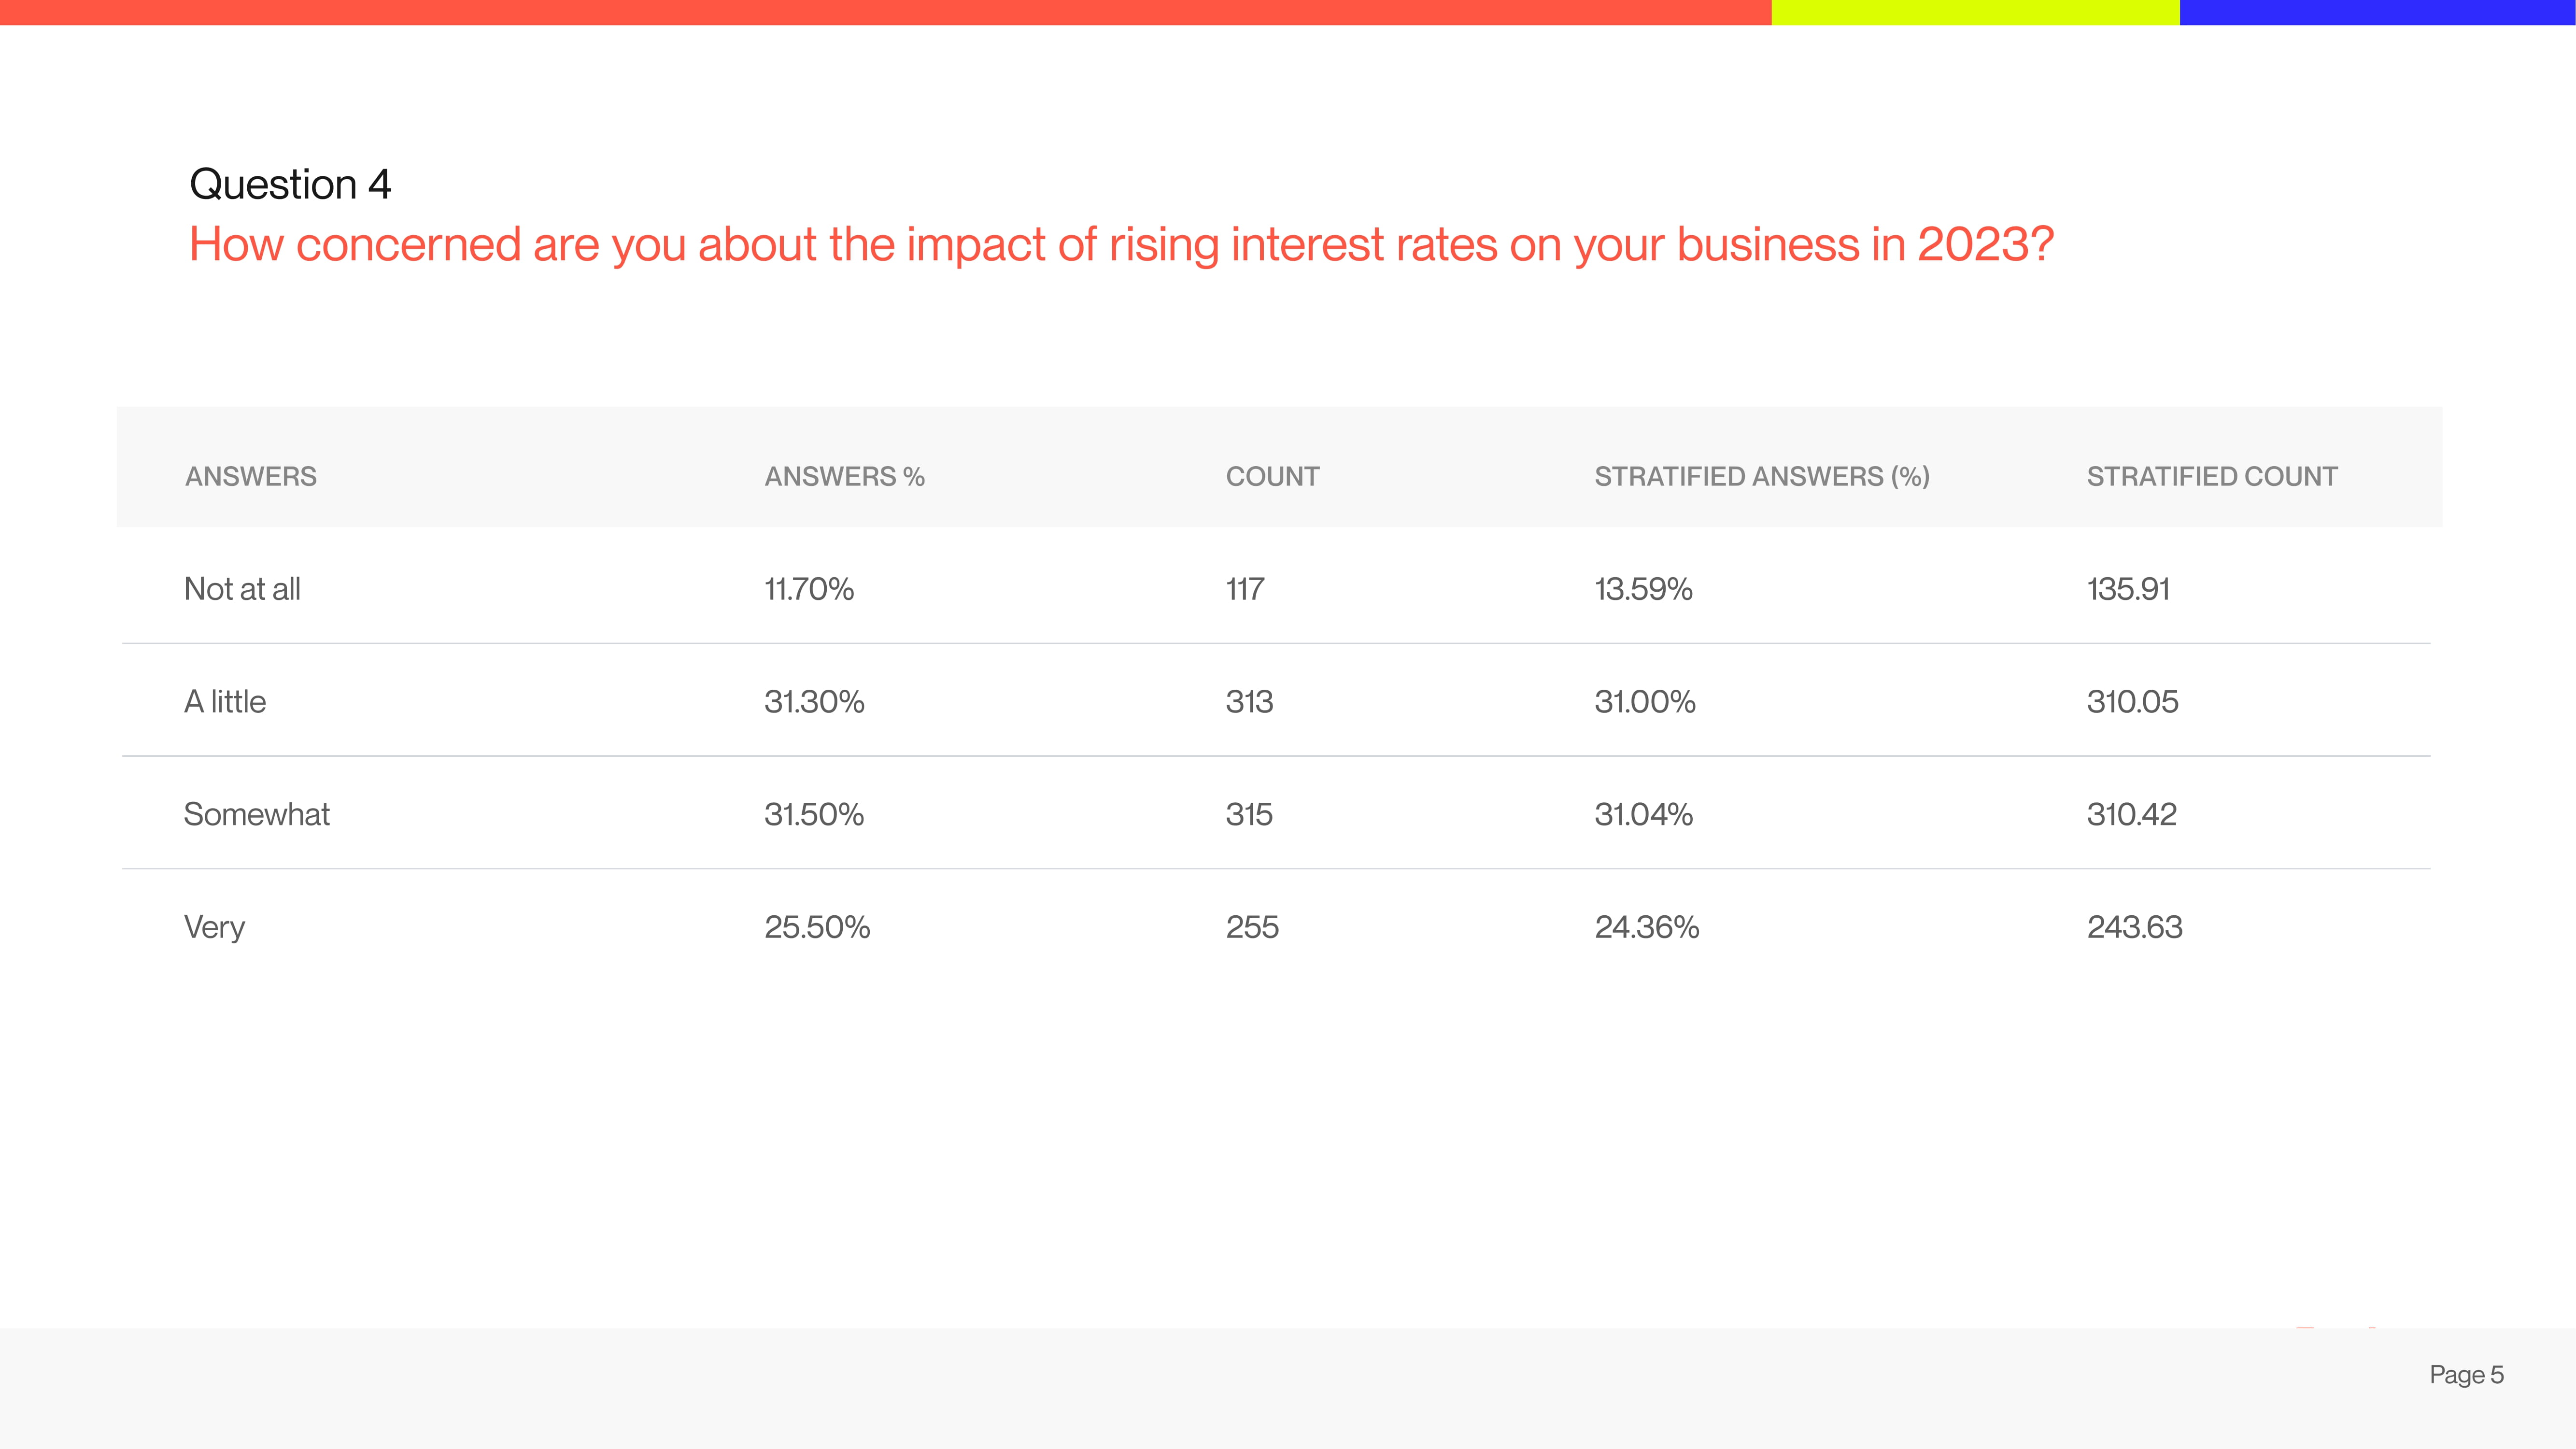Select the COUNT column header
2576x1449 pixels.
point(1272,476)
